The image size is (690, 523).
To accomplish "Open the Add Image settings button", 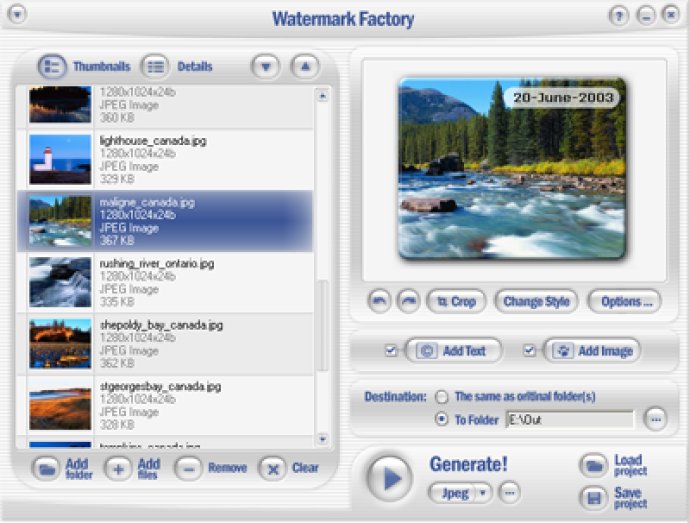I will tap(592, 351).
